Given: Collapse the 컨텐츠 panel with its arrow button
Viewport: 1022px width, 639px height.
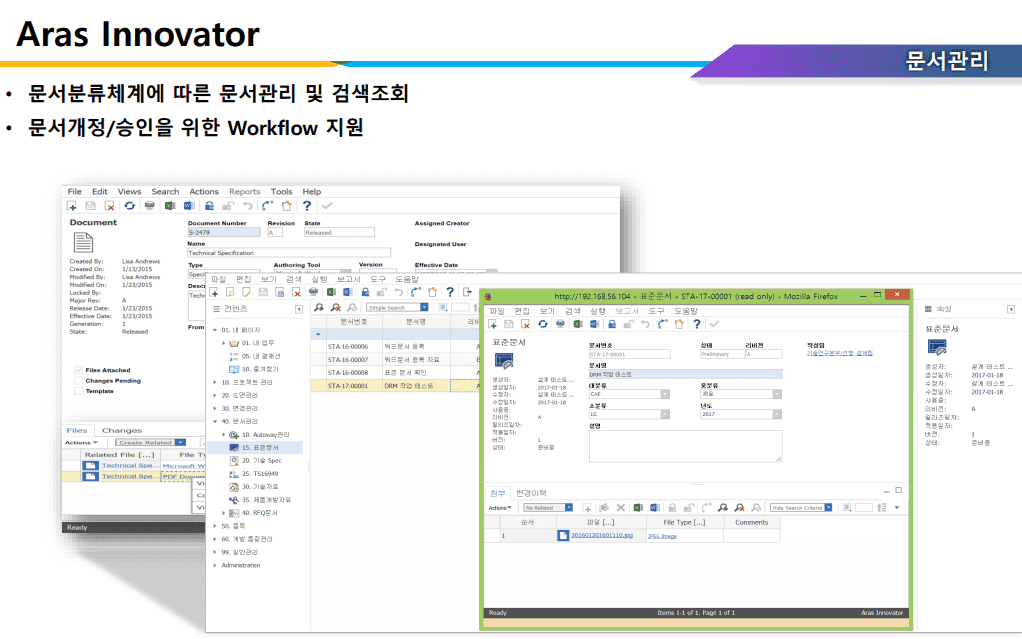Looking at the screenshot, I should (299, 309).
